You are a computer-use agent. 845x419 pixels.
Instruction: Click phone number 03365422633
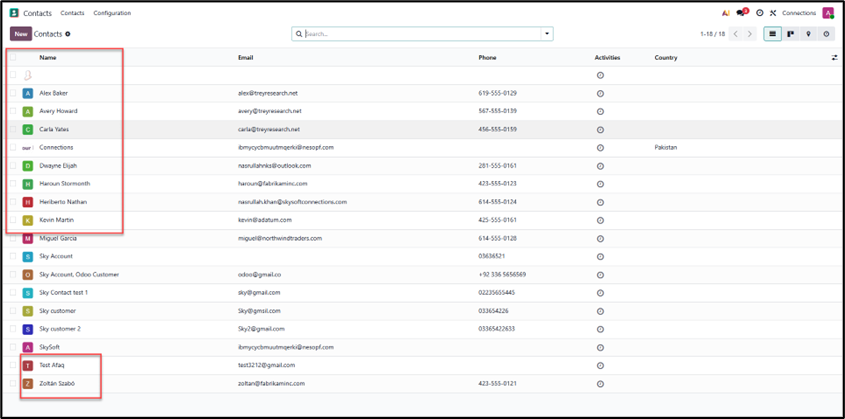tap(496, 329)
